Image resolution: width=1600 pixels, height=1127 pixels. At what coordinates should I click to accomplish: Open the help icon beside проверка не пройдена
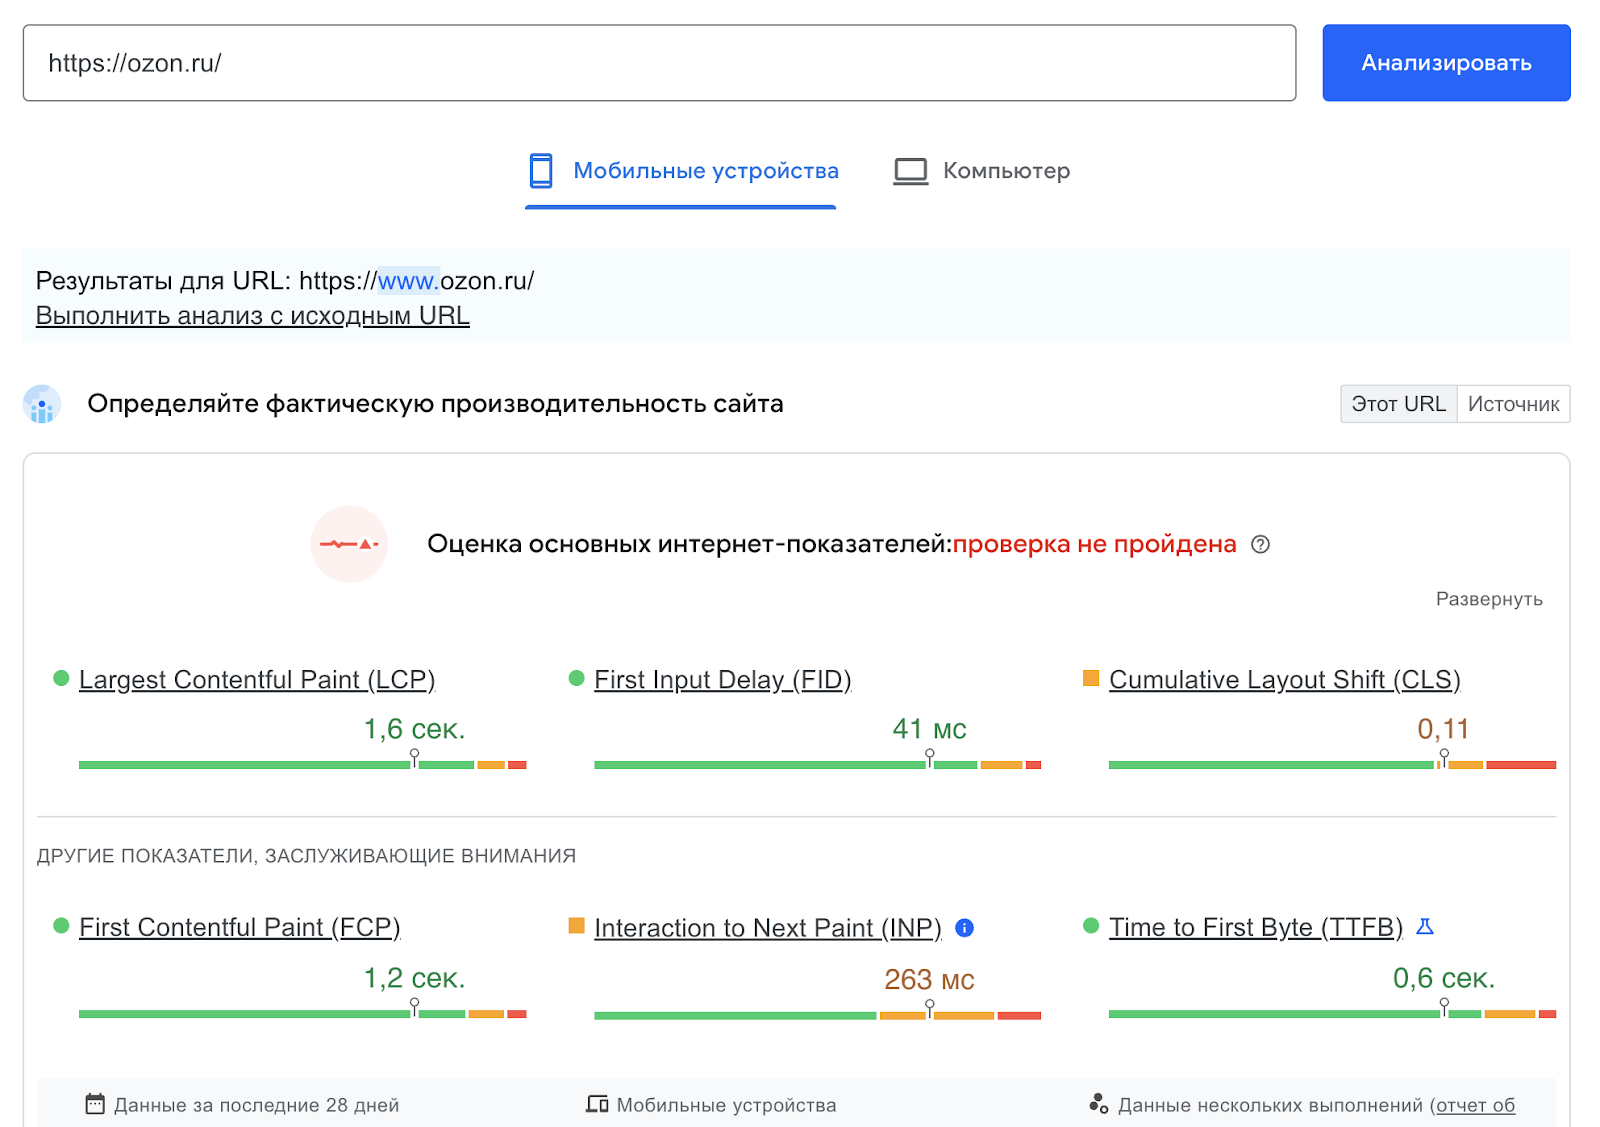point(1261,545)
